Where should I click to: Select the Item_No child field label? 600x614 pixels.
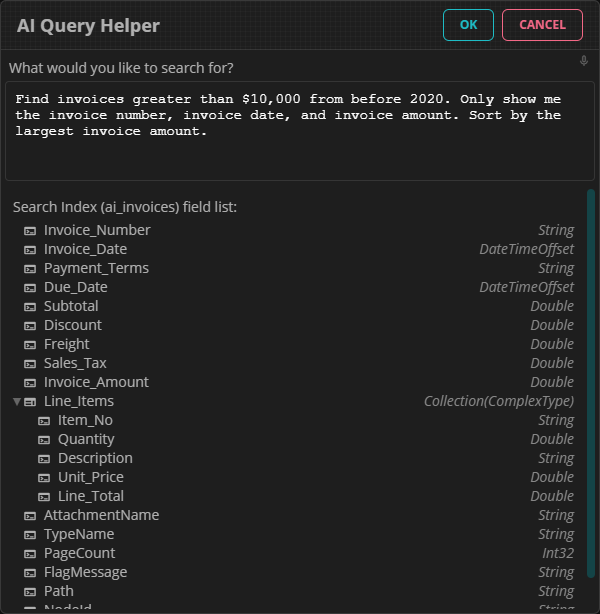[x=85, y=420]
